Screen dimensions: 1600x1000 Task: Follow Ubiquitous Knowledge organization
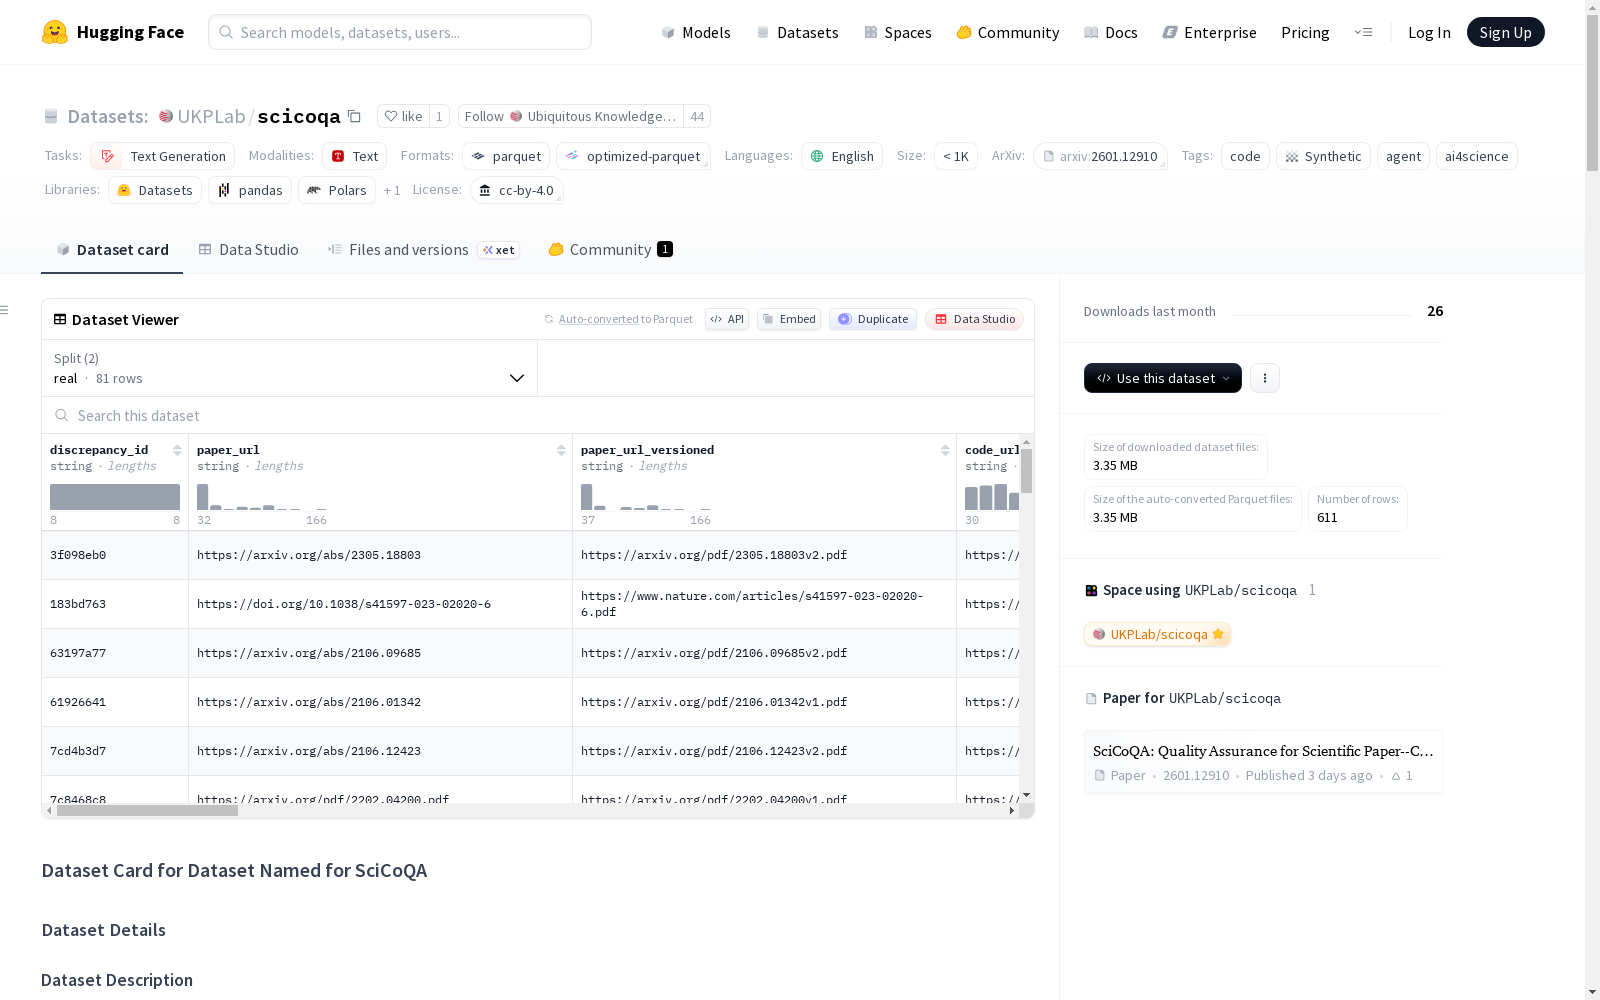point(571,116)
